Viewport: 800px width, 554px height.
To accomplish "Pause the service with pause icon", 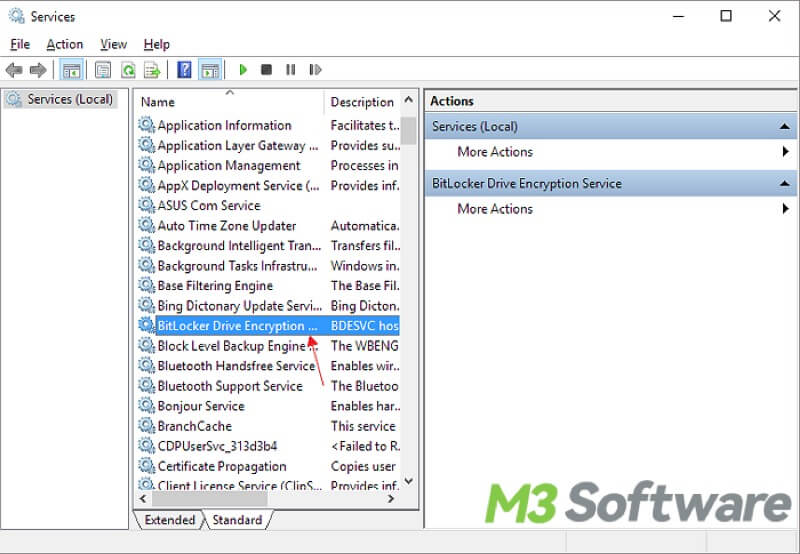I will pyautogui.click(x=290, y=69).
